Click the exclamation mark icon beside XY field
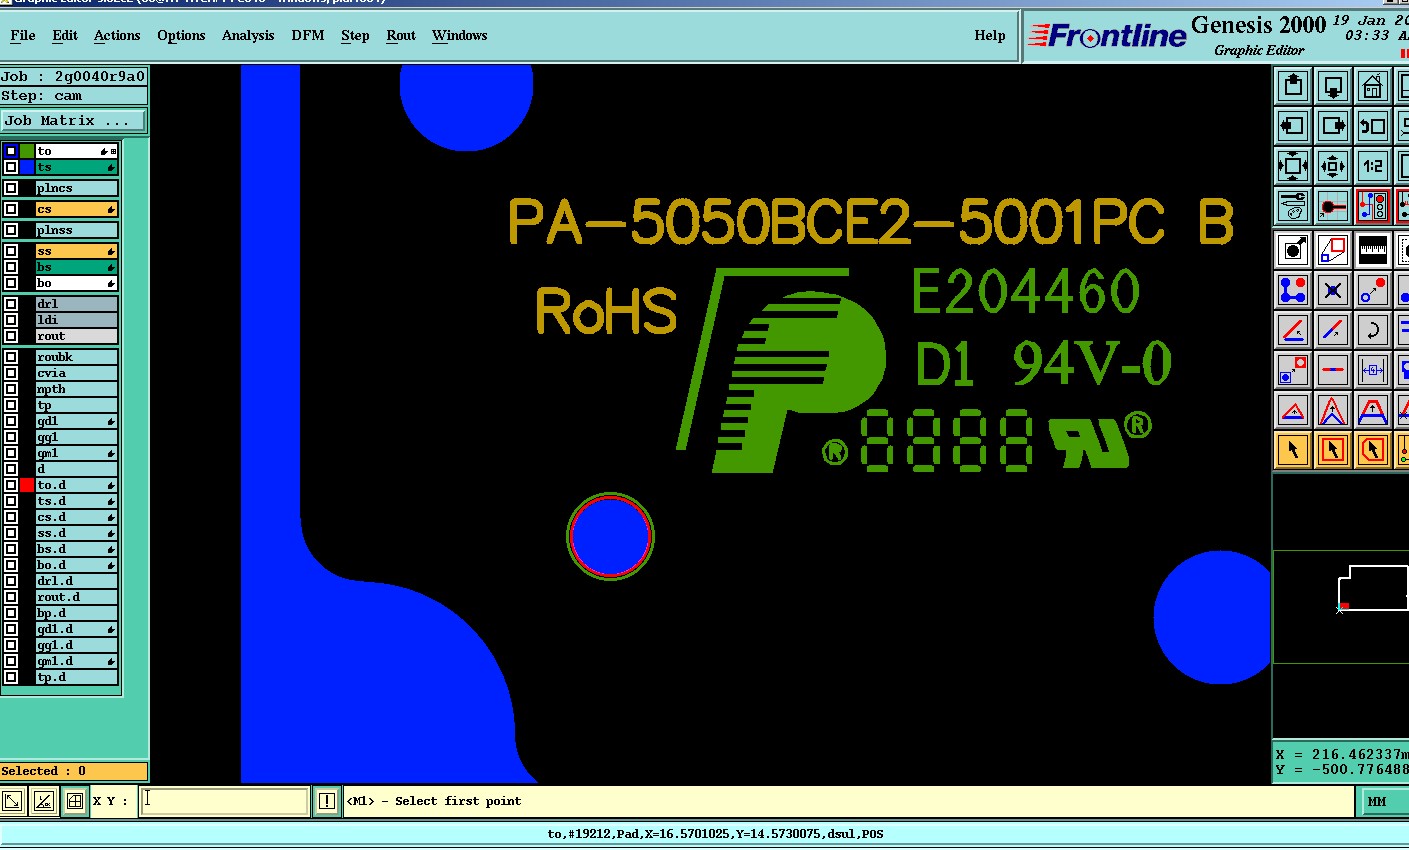Viewport: 1409px width, 850px height. tap(327, 801)
